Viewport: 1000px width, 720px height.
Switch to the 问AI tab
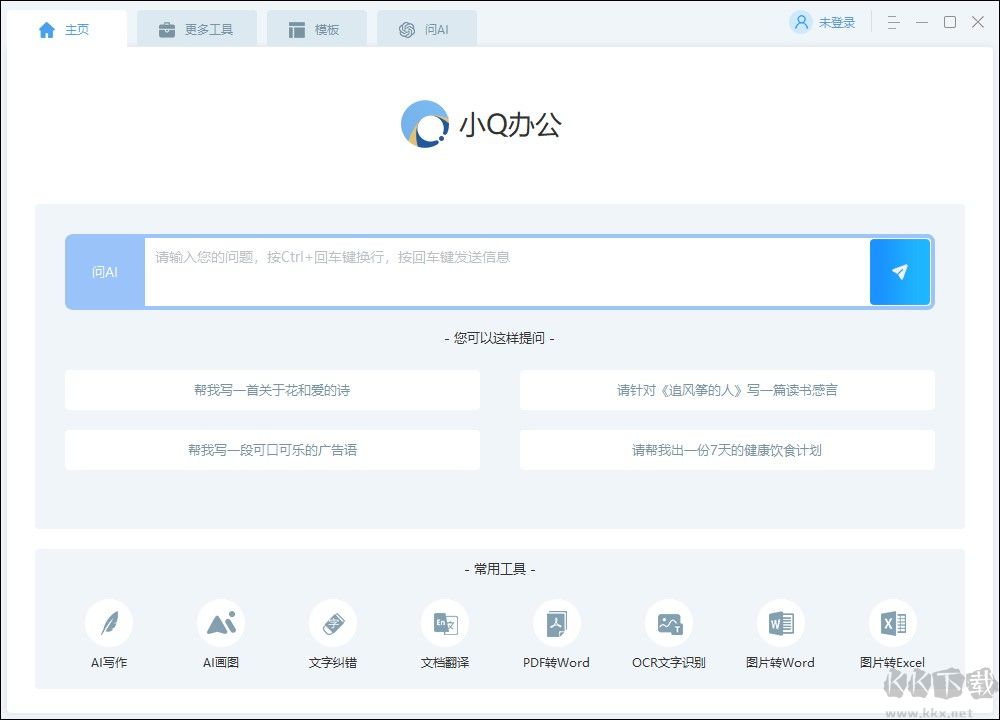pyautogui.click(x=426, y=29)
